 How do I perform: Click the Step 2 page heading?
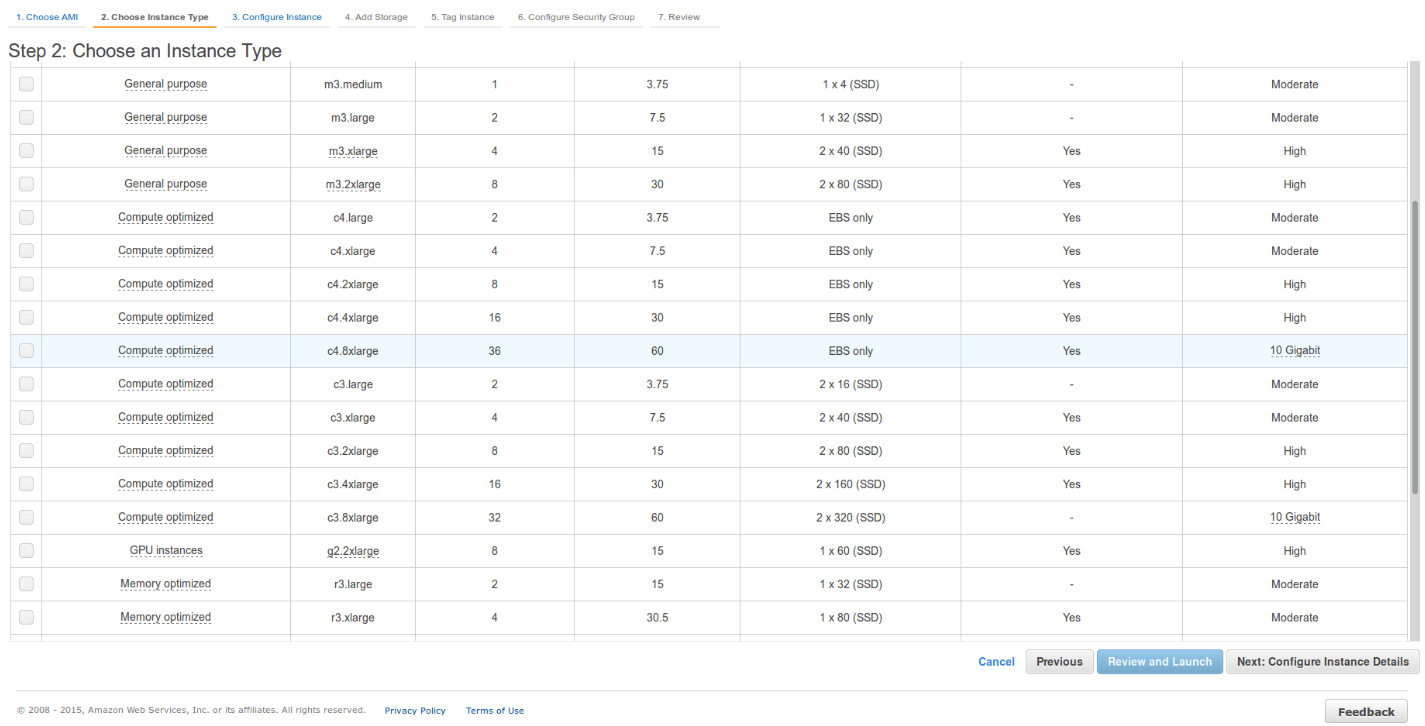pos(145,50)
